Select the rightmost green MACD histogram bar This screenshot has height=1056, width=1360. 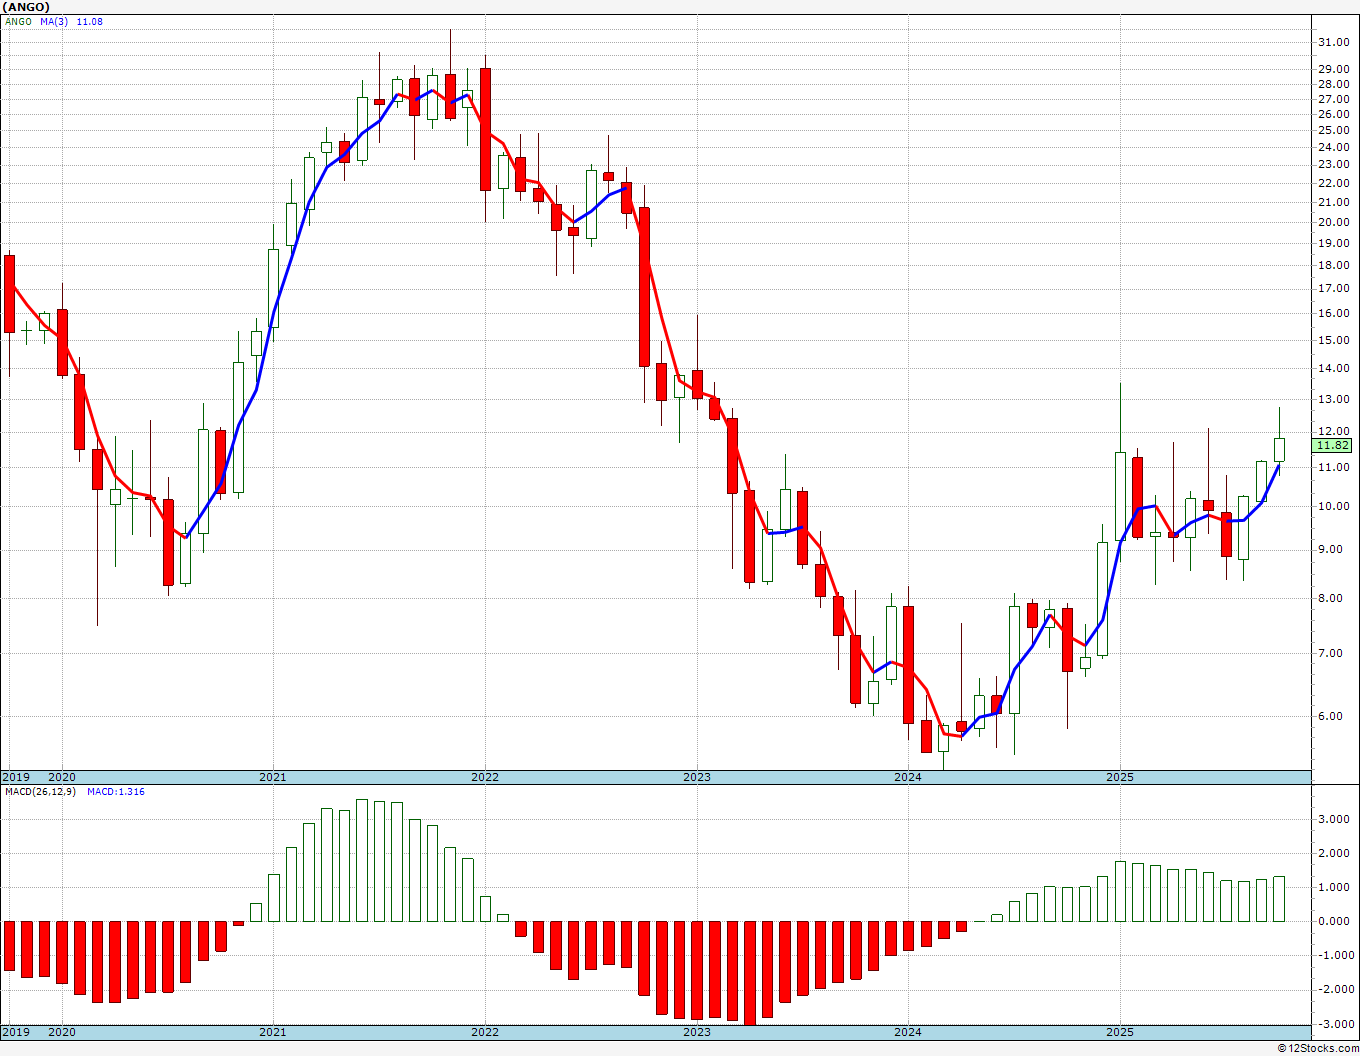[x=1279, y=898]
